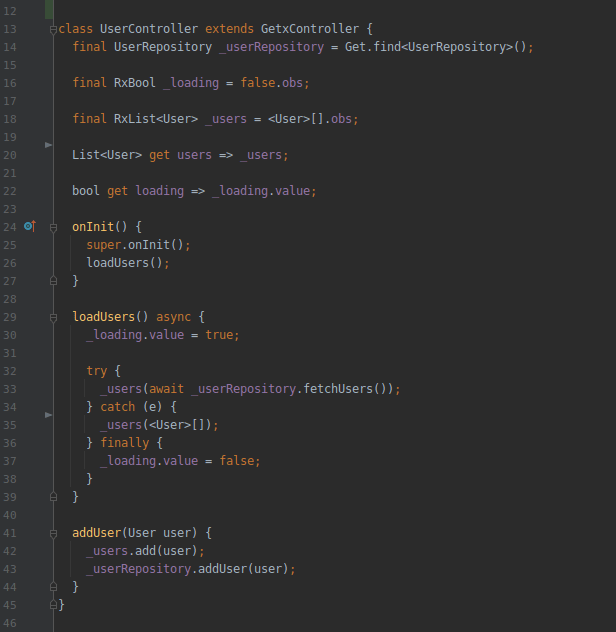
Task: Fold addUser using its closing brace marker
Action: (x=53, y=586)
